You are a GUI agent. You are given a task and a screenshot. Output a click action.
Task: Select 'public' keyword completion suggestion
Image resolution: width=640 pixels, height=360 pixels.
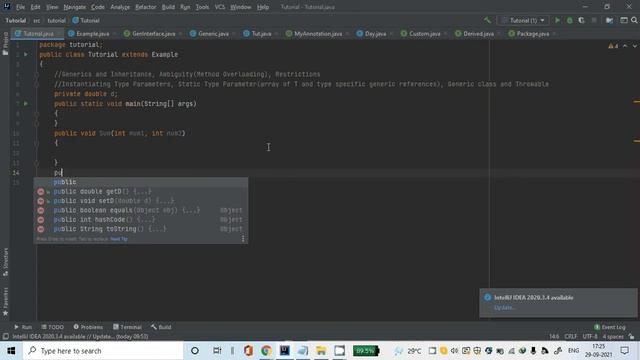click(141, 182)
